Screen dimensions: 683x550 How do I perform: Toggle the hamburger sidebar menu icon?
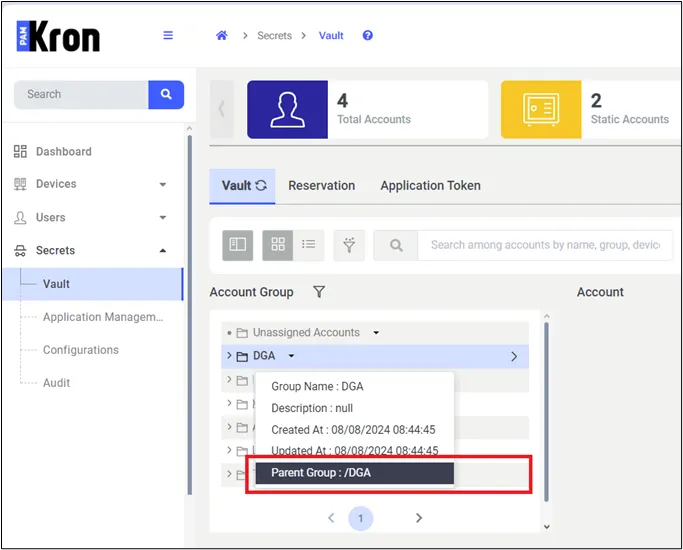[x=168, y=35]
